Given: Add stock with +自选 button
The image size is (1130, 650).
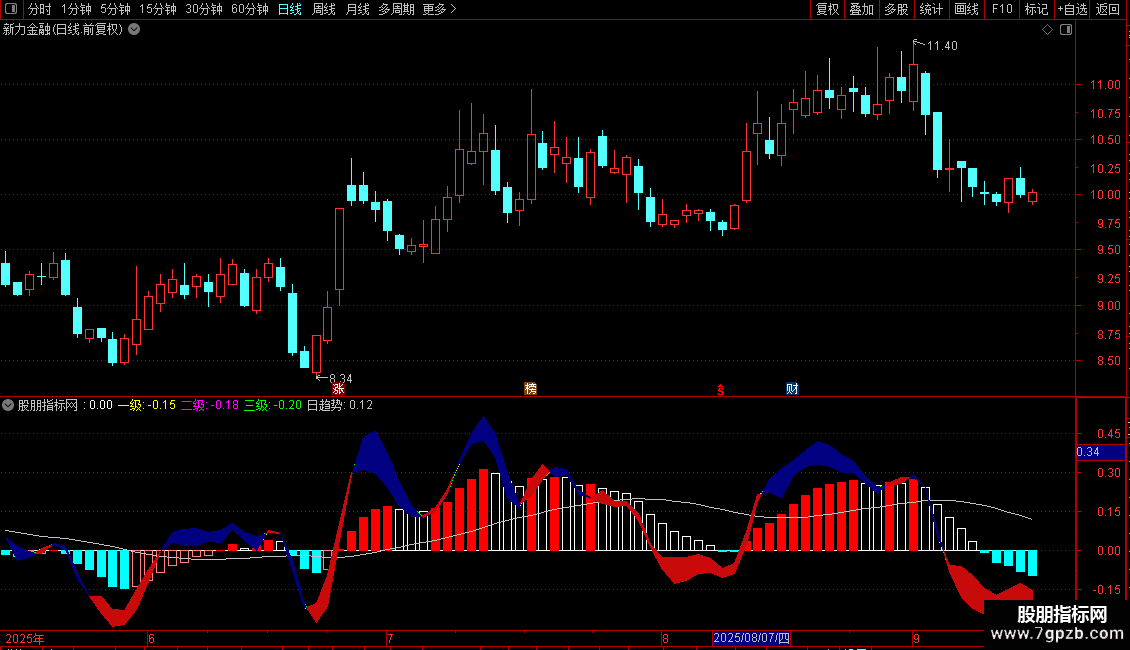Looking at the screenshot, I should pyautogui.click(x=1072, y=9).
